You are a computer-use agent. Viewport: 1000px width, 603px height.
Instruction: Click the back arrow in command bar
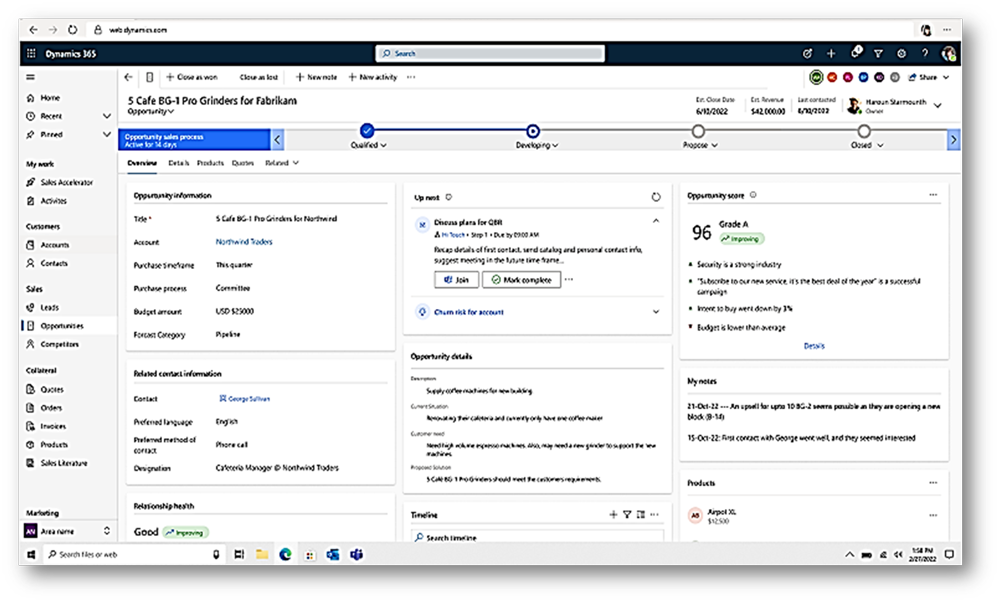coord(128,77)
